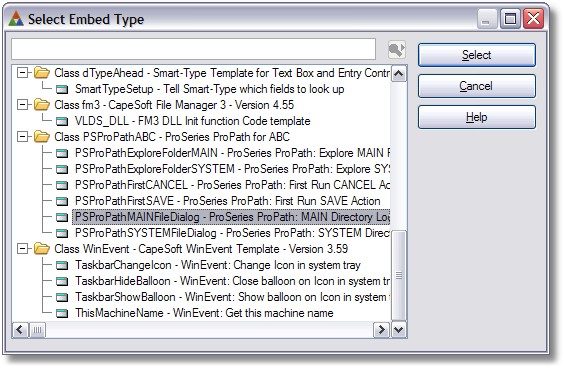Select PSProPathFirstCANCEL entry
The image size is (564, 369).
pyautogui.click(x=232, y=185)
